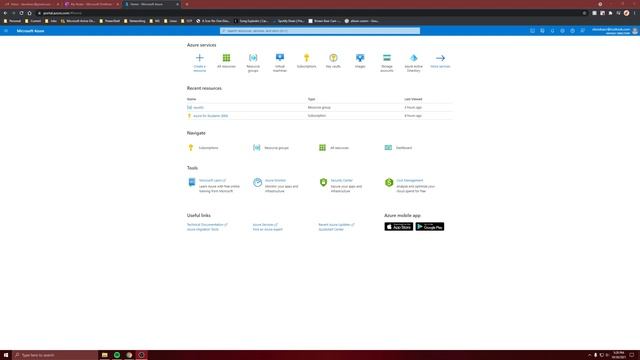This screenshot has height=360, width=640.
Task: Open Azure Services link
Action: (265, 225)
